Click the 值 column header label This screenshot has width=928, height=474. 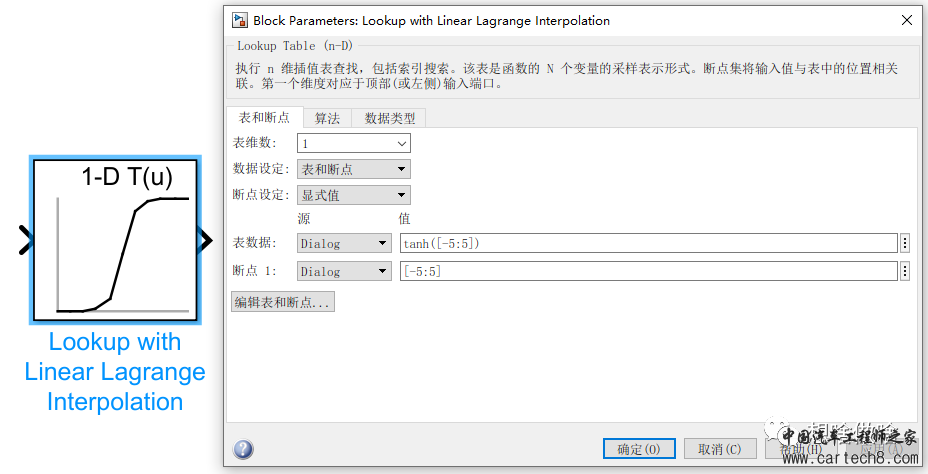(404, 219)
